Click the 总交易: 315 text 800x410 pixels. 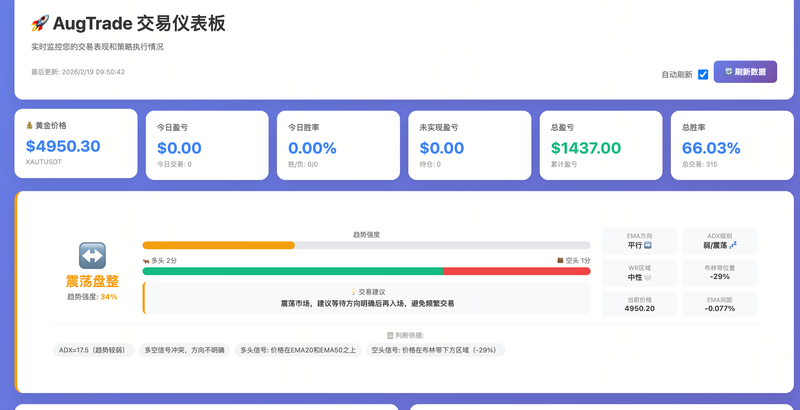point(699,164)
